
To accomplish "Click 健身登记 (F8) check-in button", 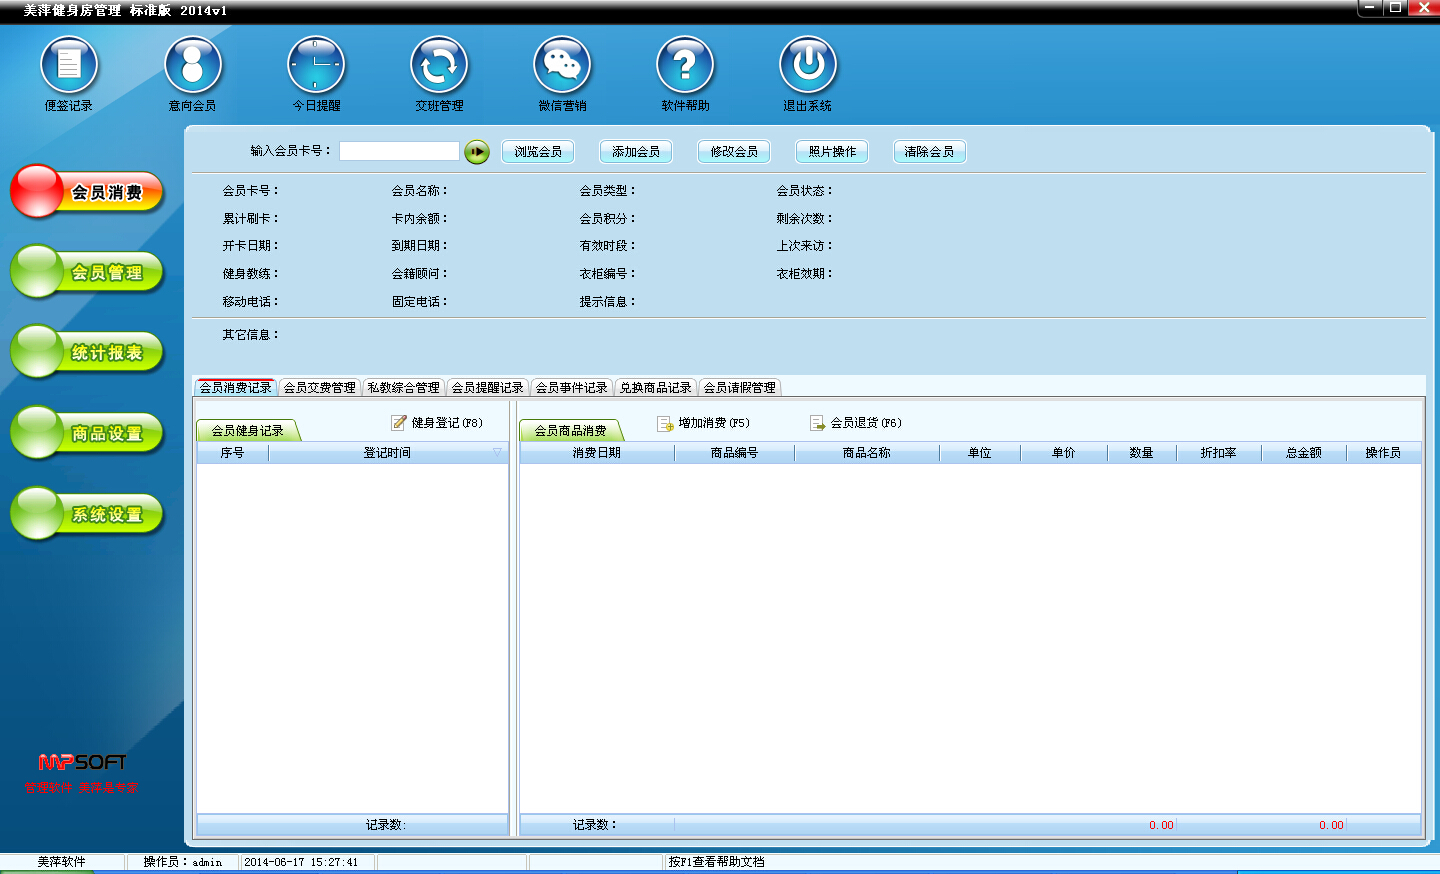I will [438, 423].
